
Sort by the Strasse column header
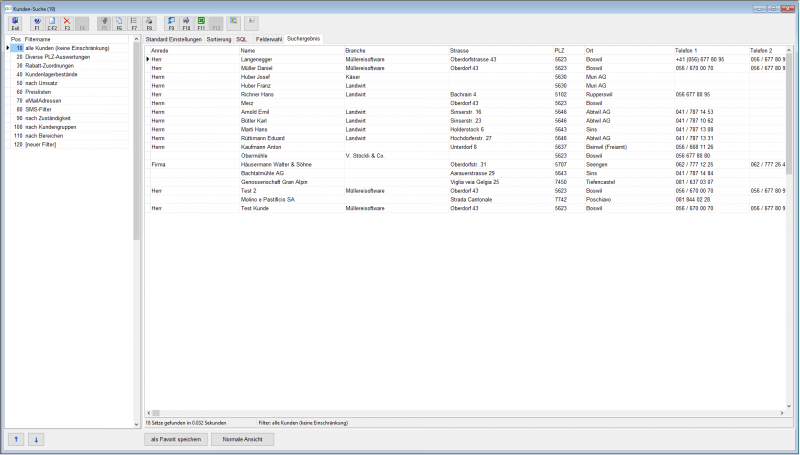(501, 50)
